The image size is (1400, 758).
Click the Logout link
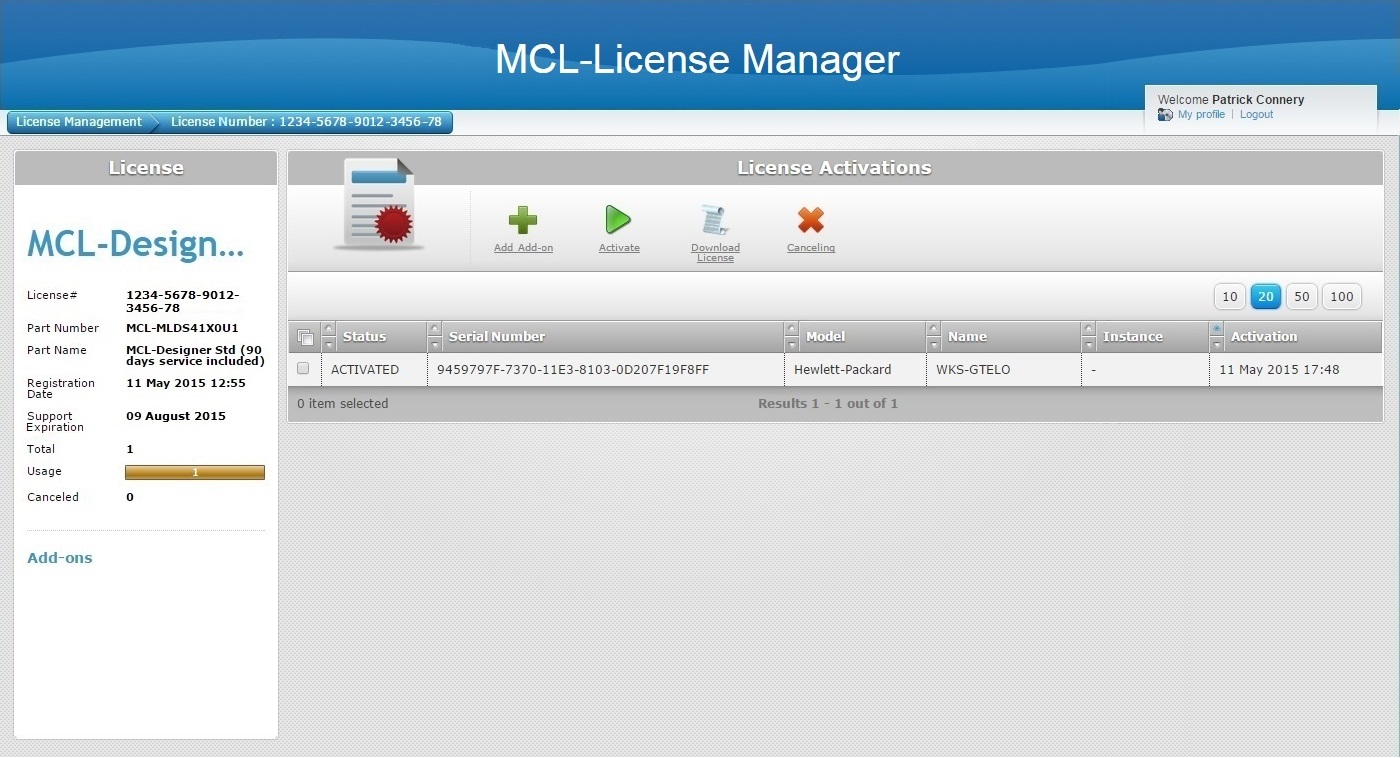[1257, 115]
